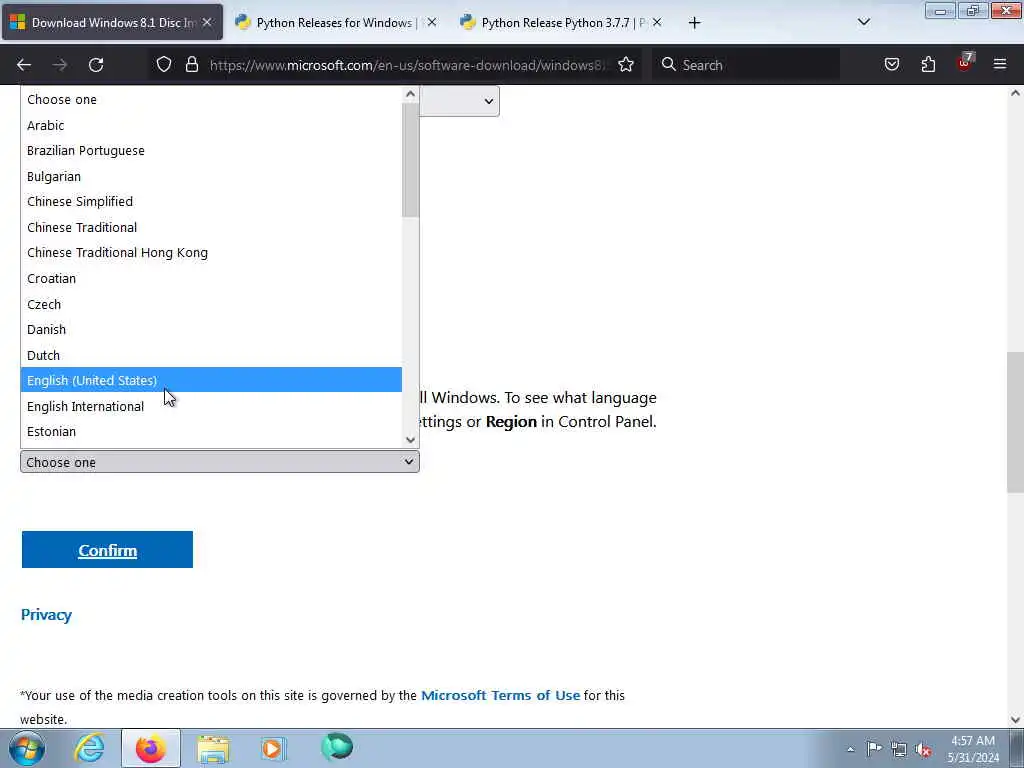Close the Download Windows 8.1 tab
Image resolution: width=1024 pixels, height=768 pixels.
(x=207, y=22)
